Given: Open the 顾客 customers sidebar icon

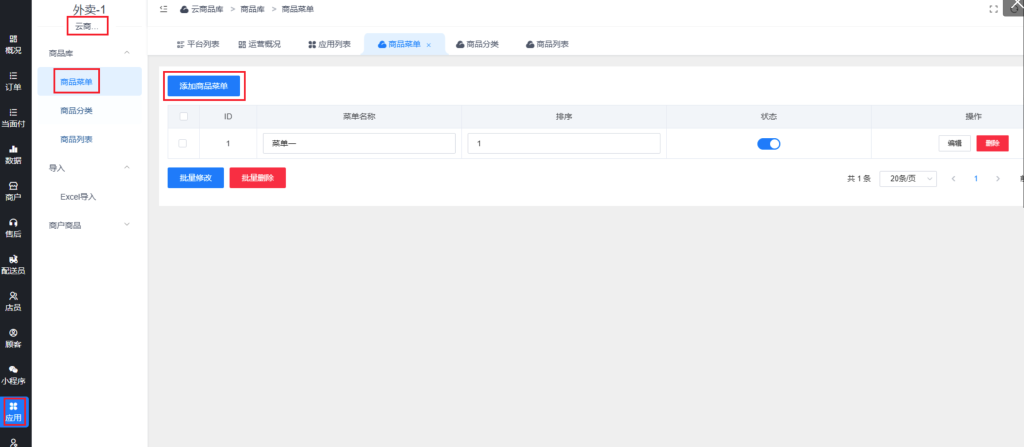Looking at the screenshot, I should pos(13,338).
